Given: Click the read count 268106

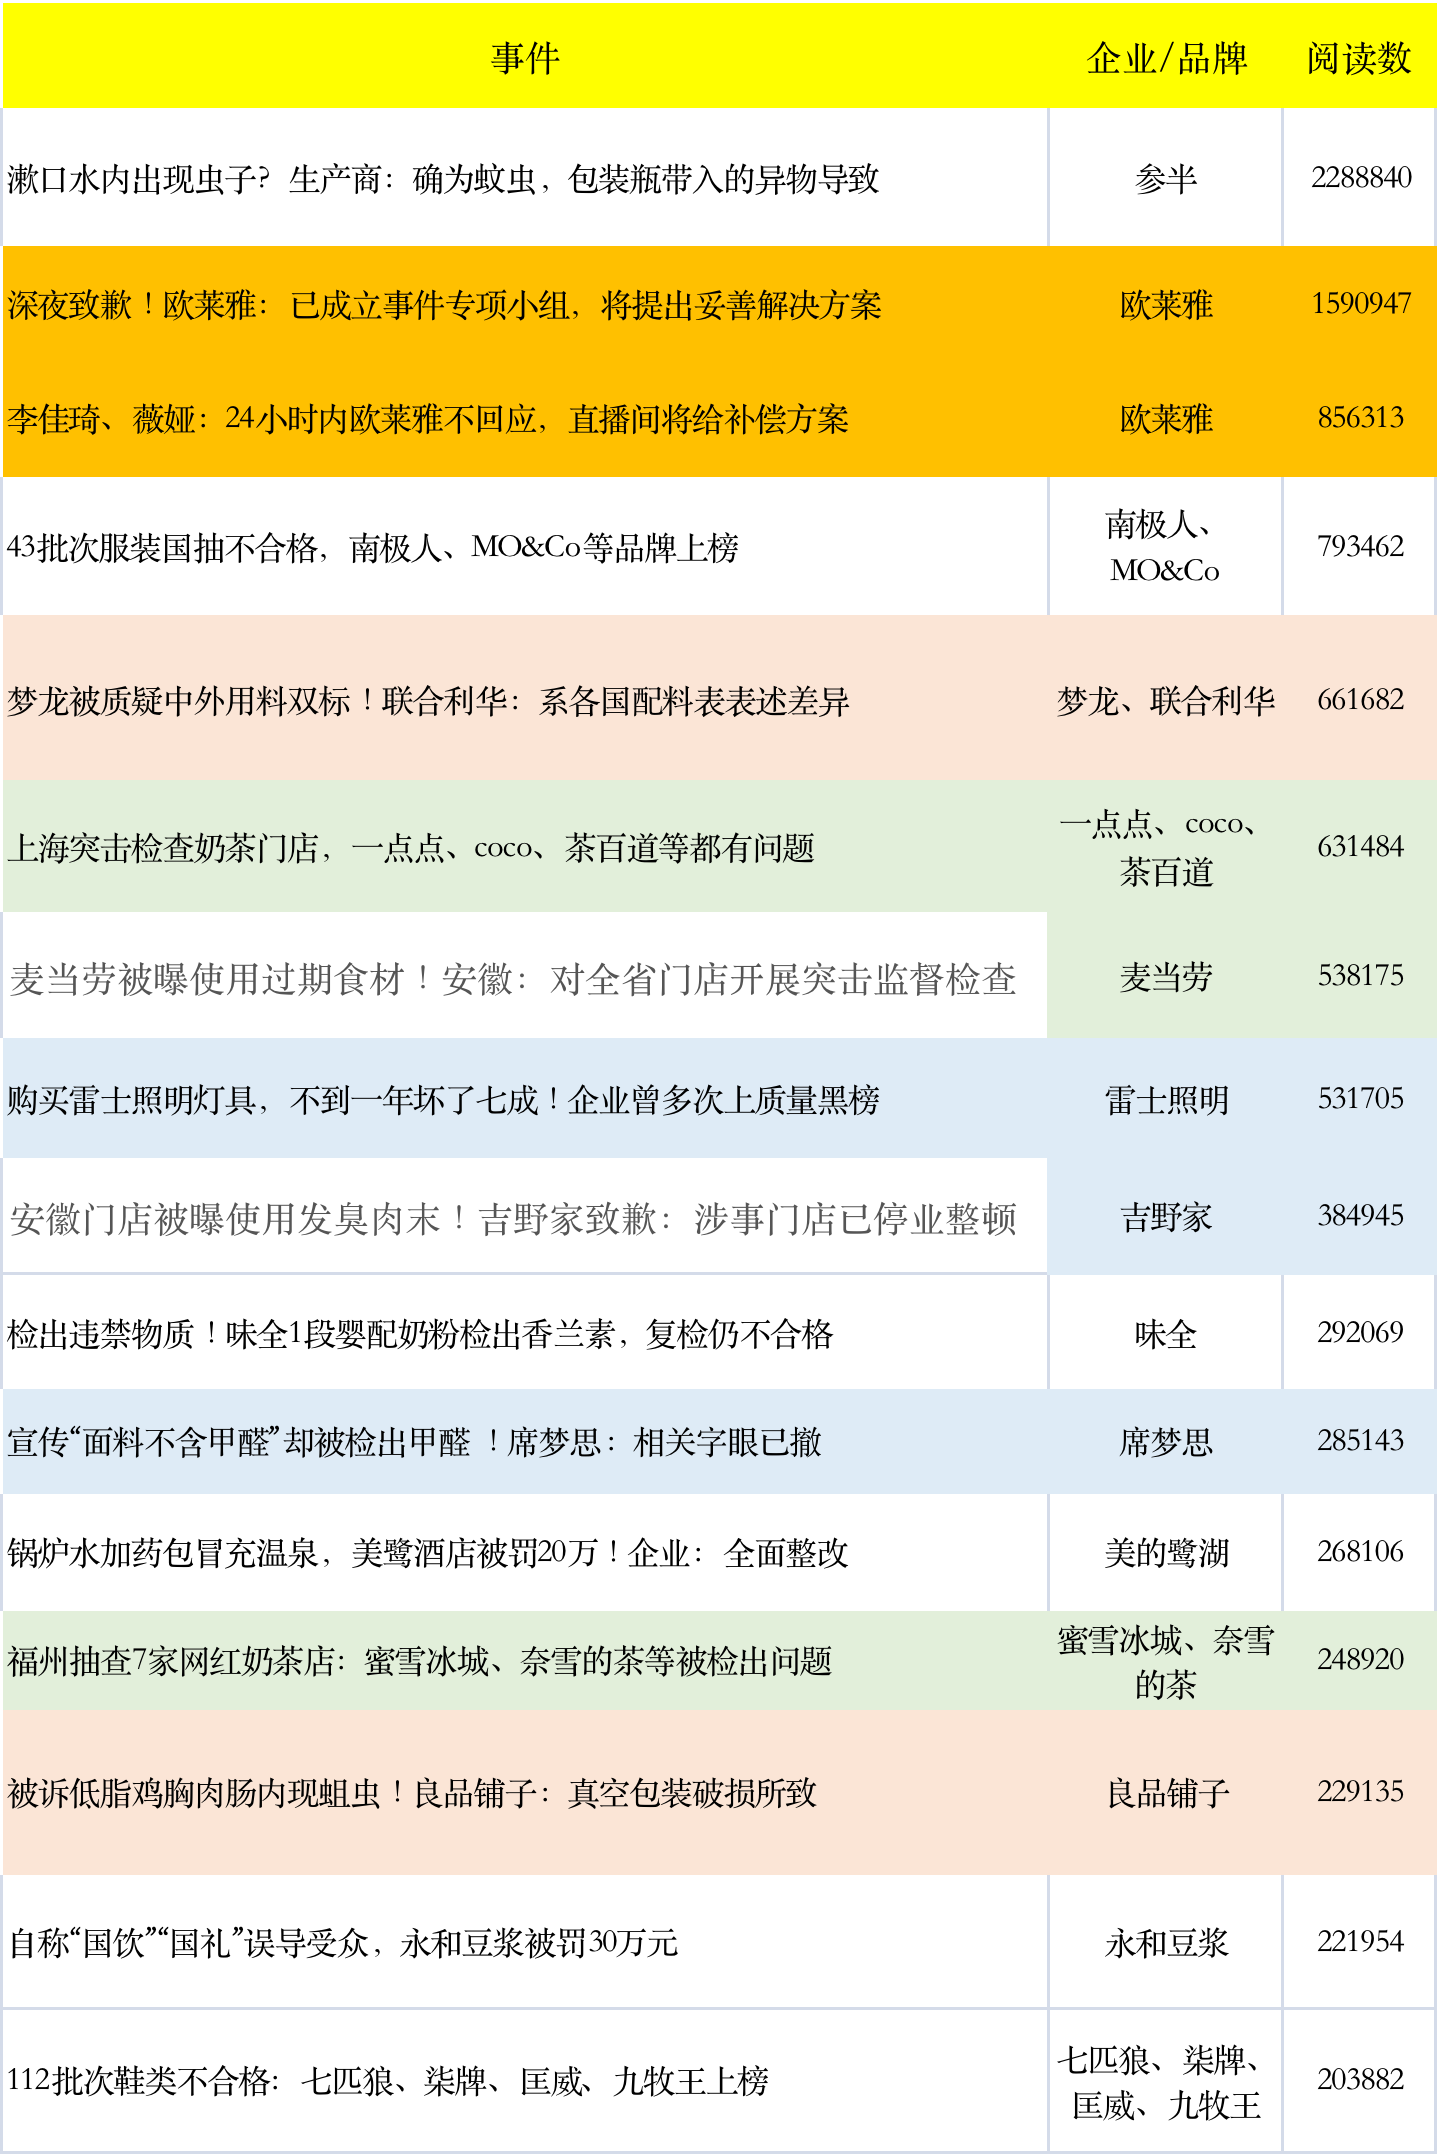Looking at the screenshot, I should coord(1361,1552).
